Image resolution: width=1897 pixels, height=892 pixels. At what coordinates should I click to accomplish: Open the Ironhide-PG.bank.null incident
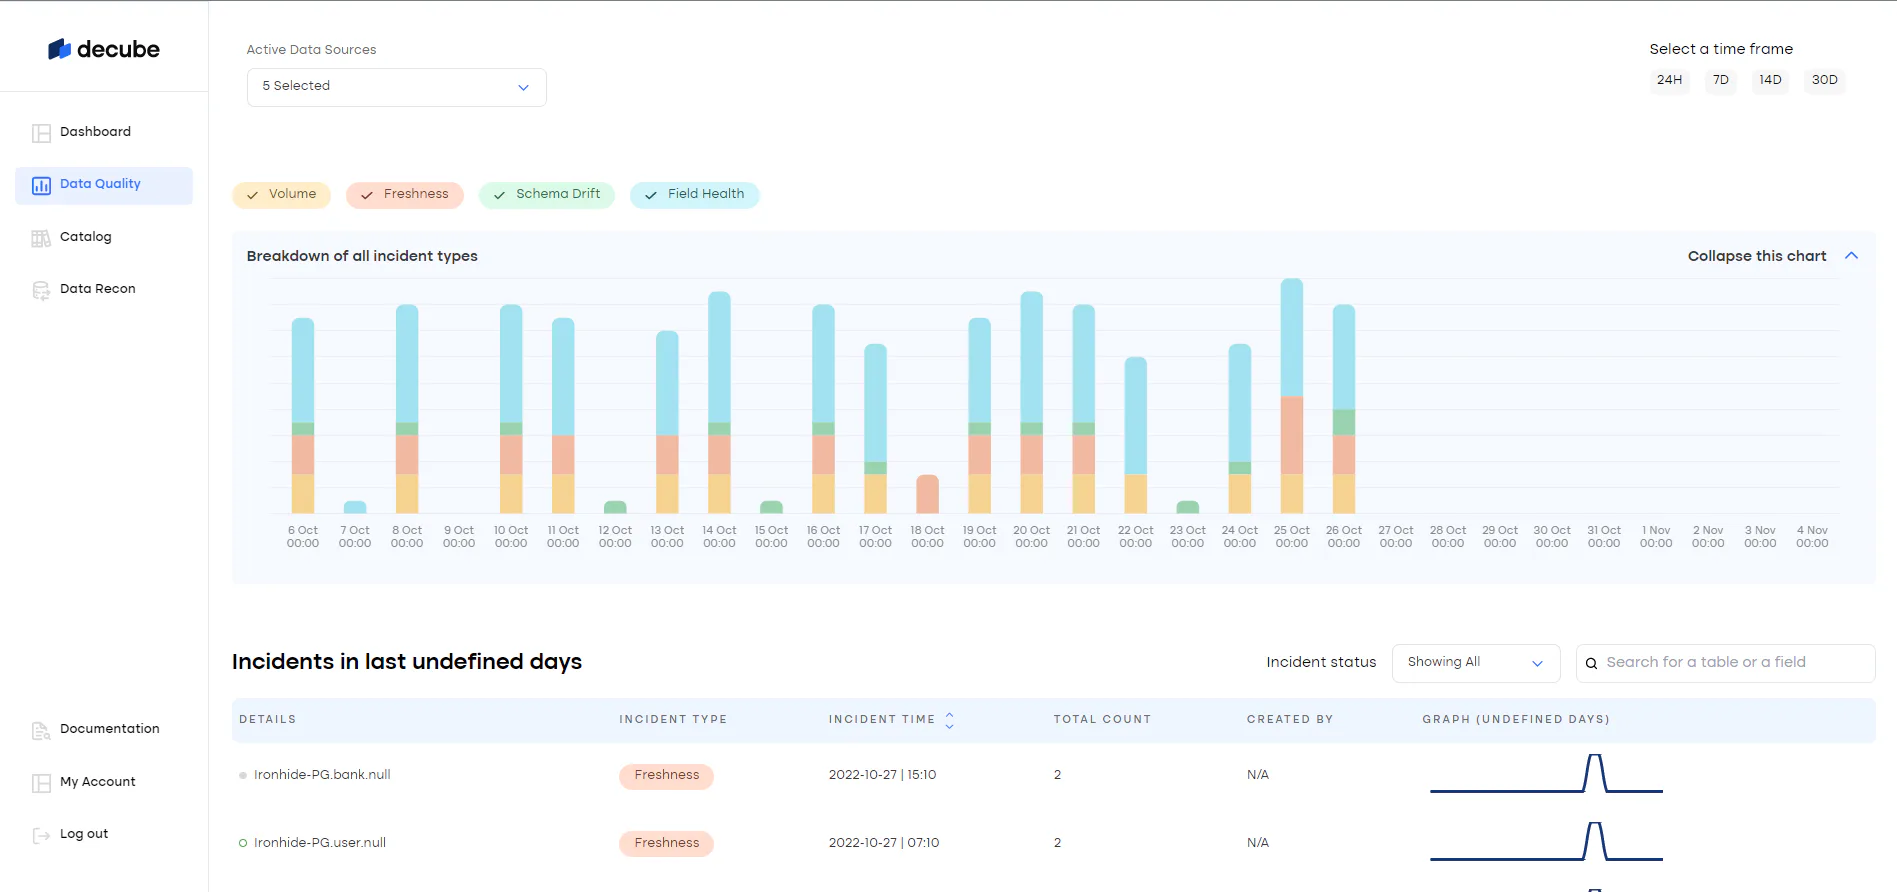(x=322, y=775)
